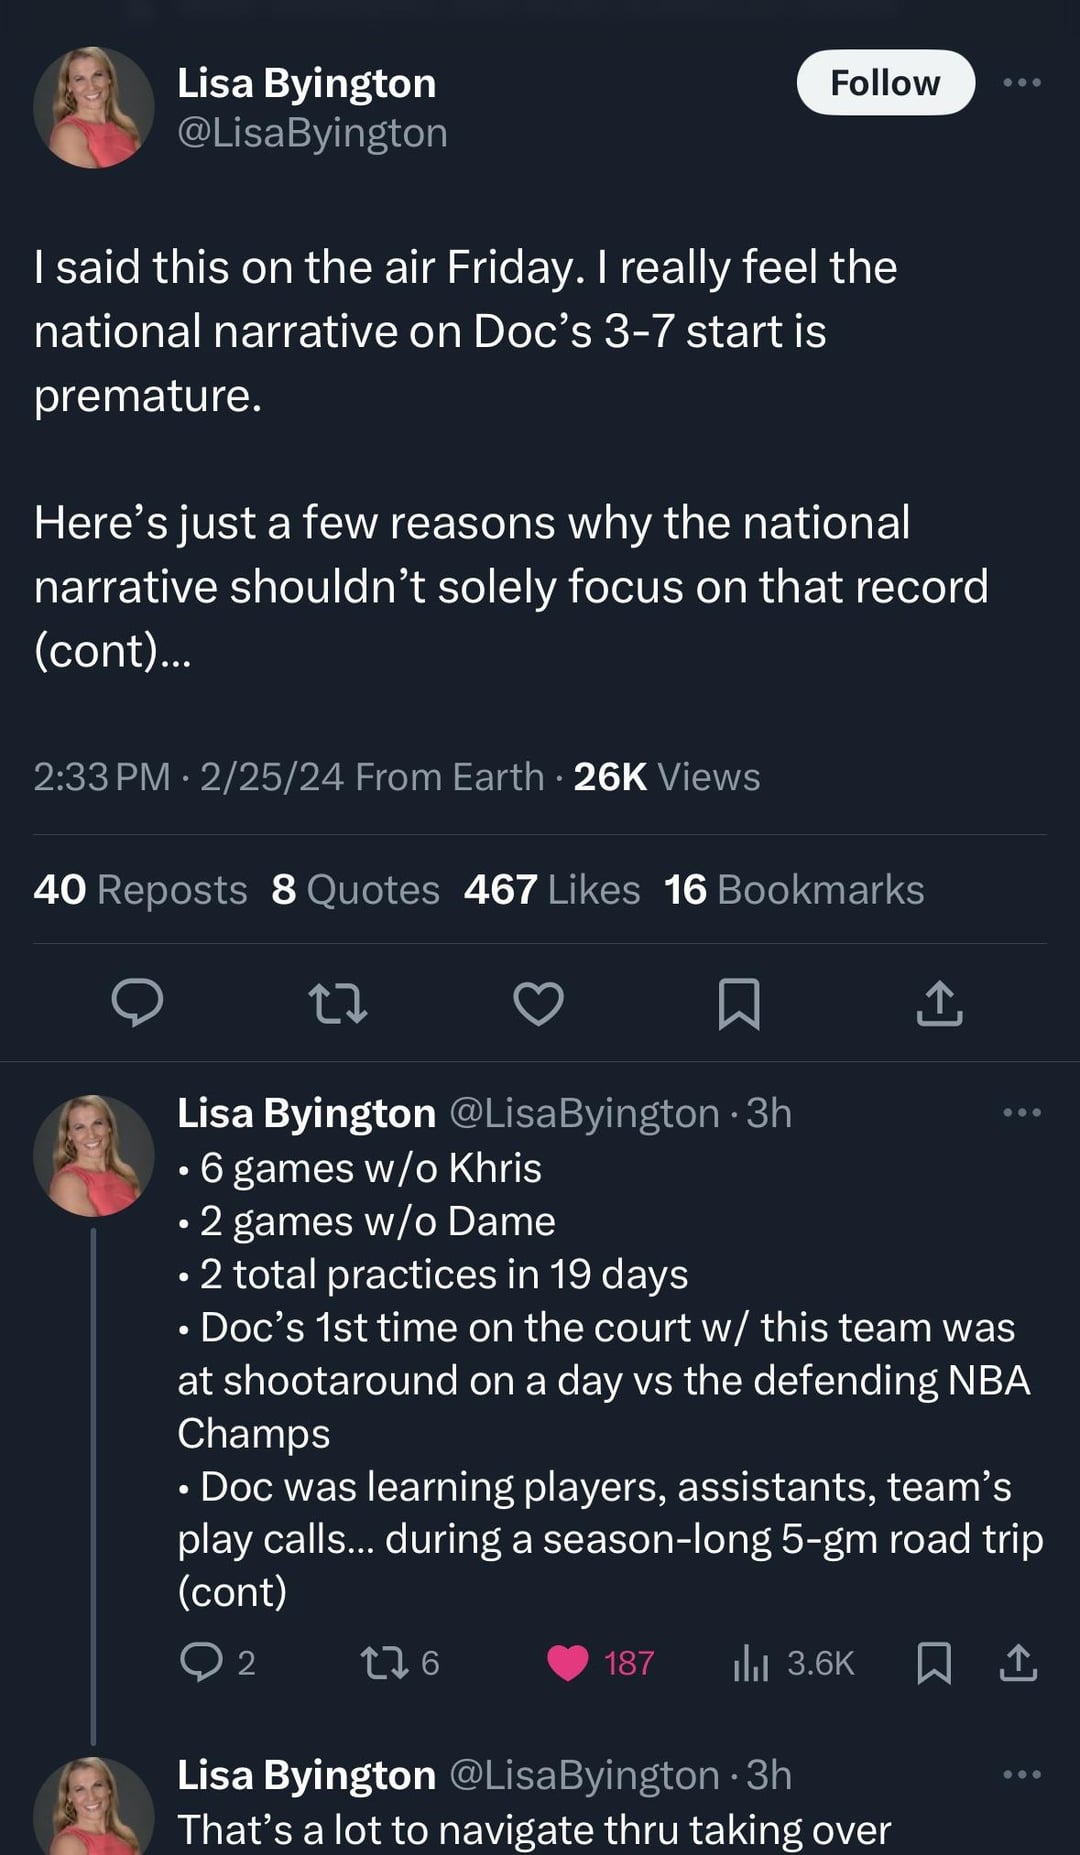Reply to the first thread reply

click(201, 1662)
